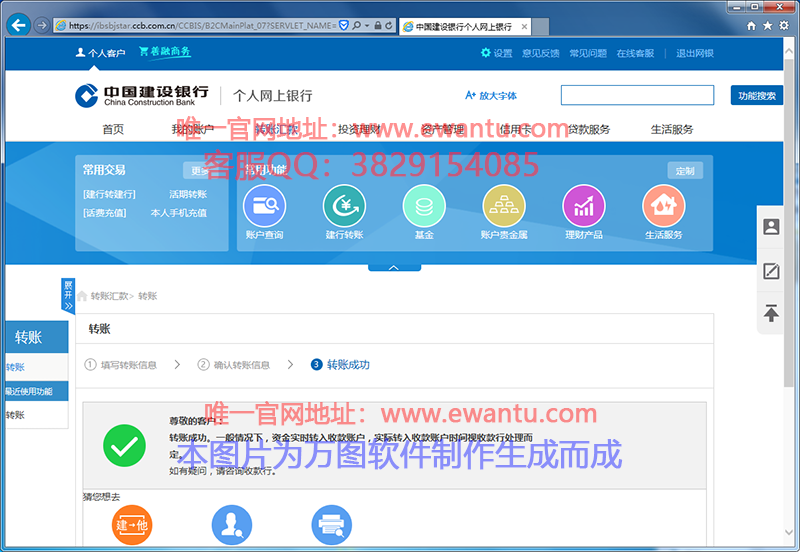Expand the sidebar with the 展开 tab
Screen dimensions: 800x552
click(x=68, y=295)
